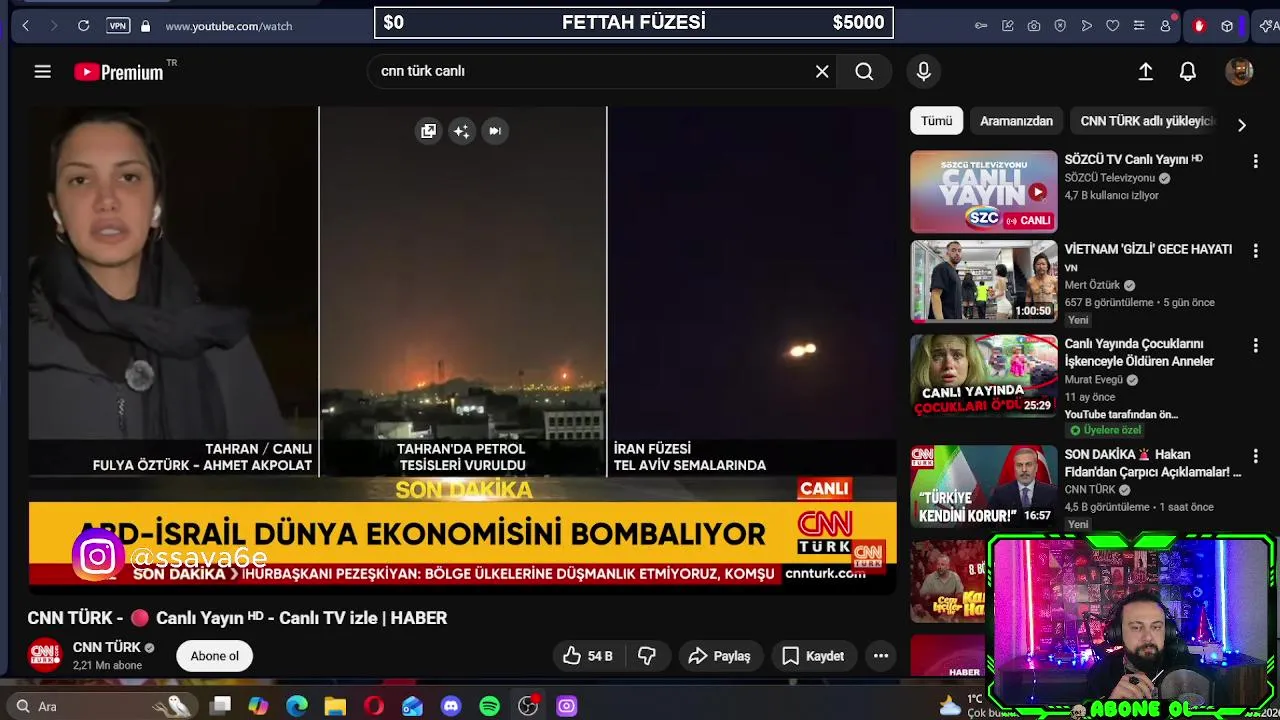Open bookmarks heart icon in the toolbar
Screen dimensions: 1280x720
pyautogui.click(x=1112, y=26)
